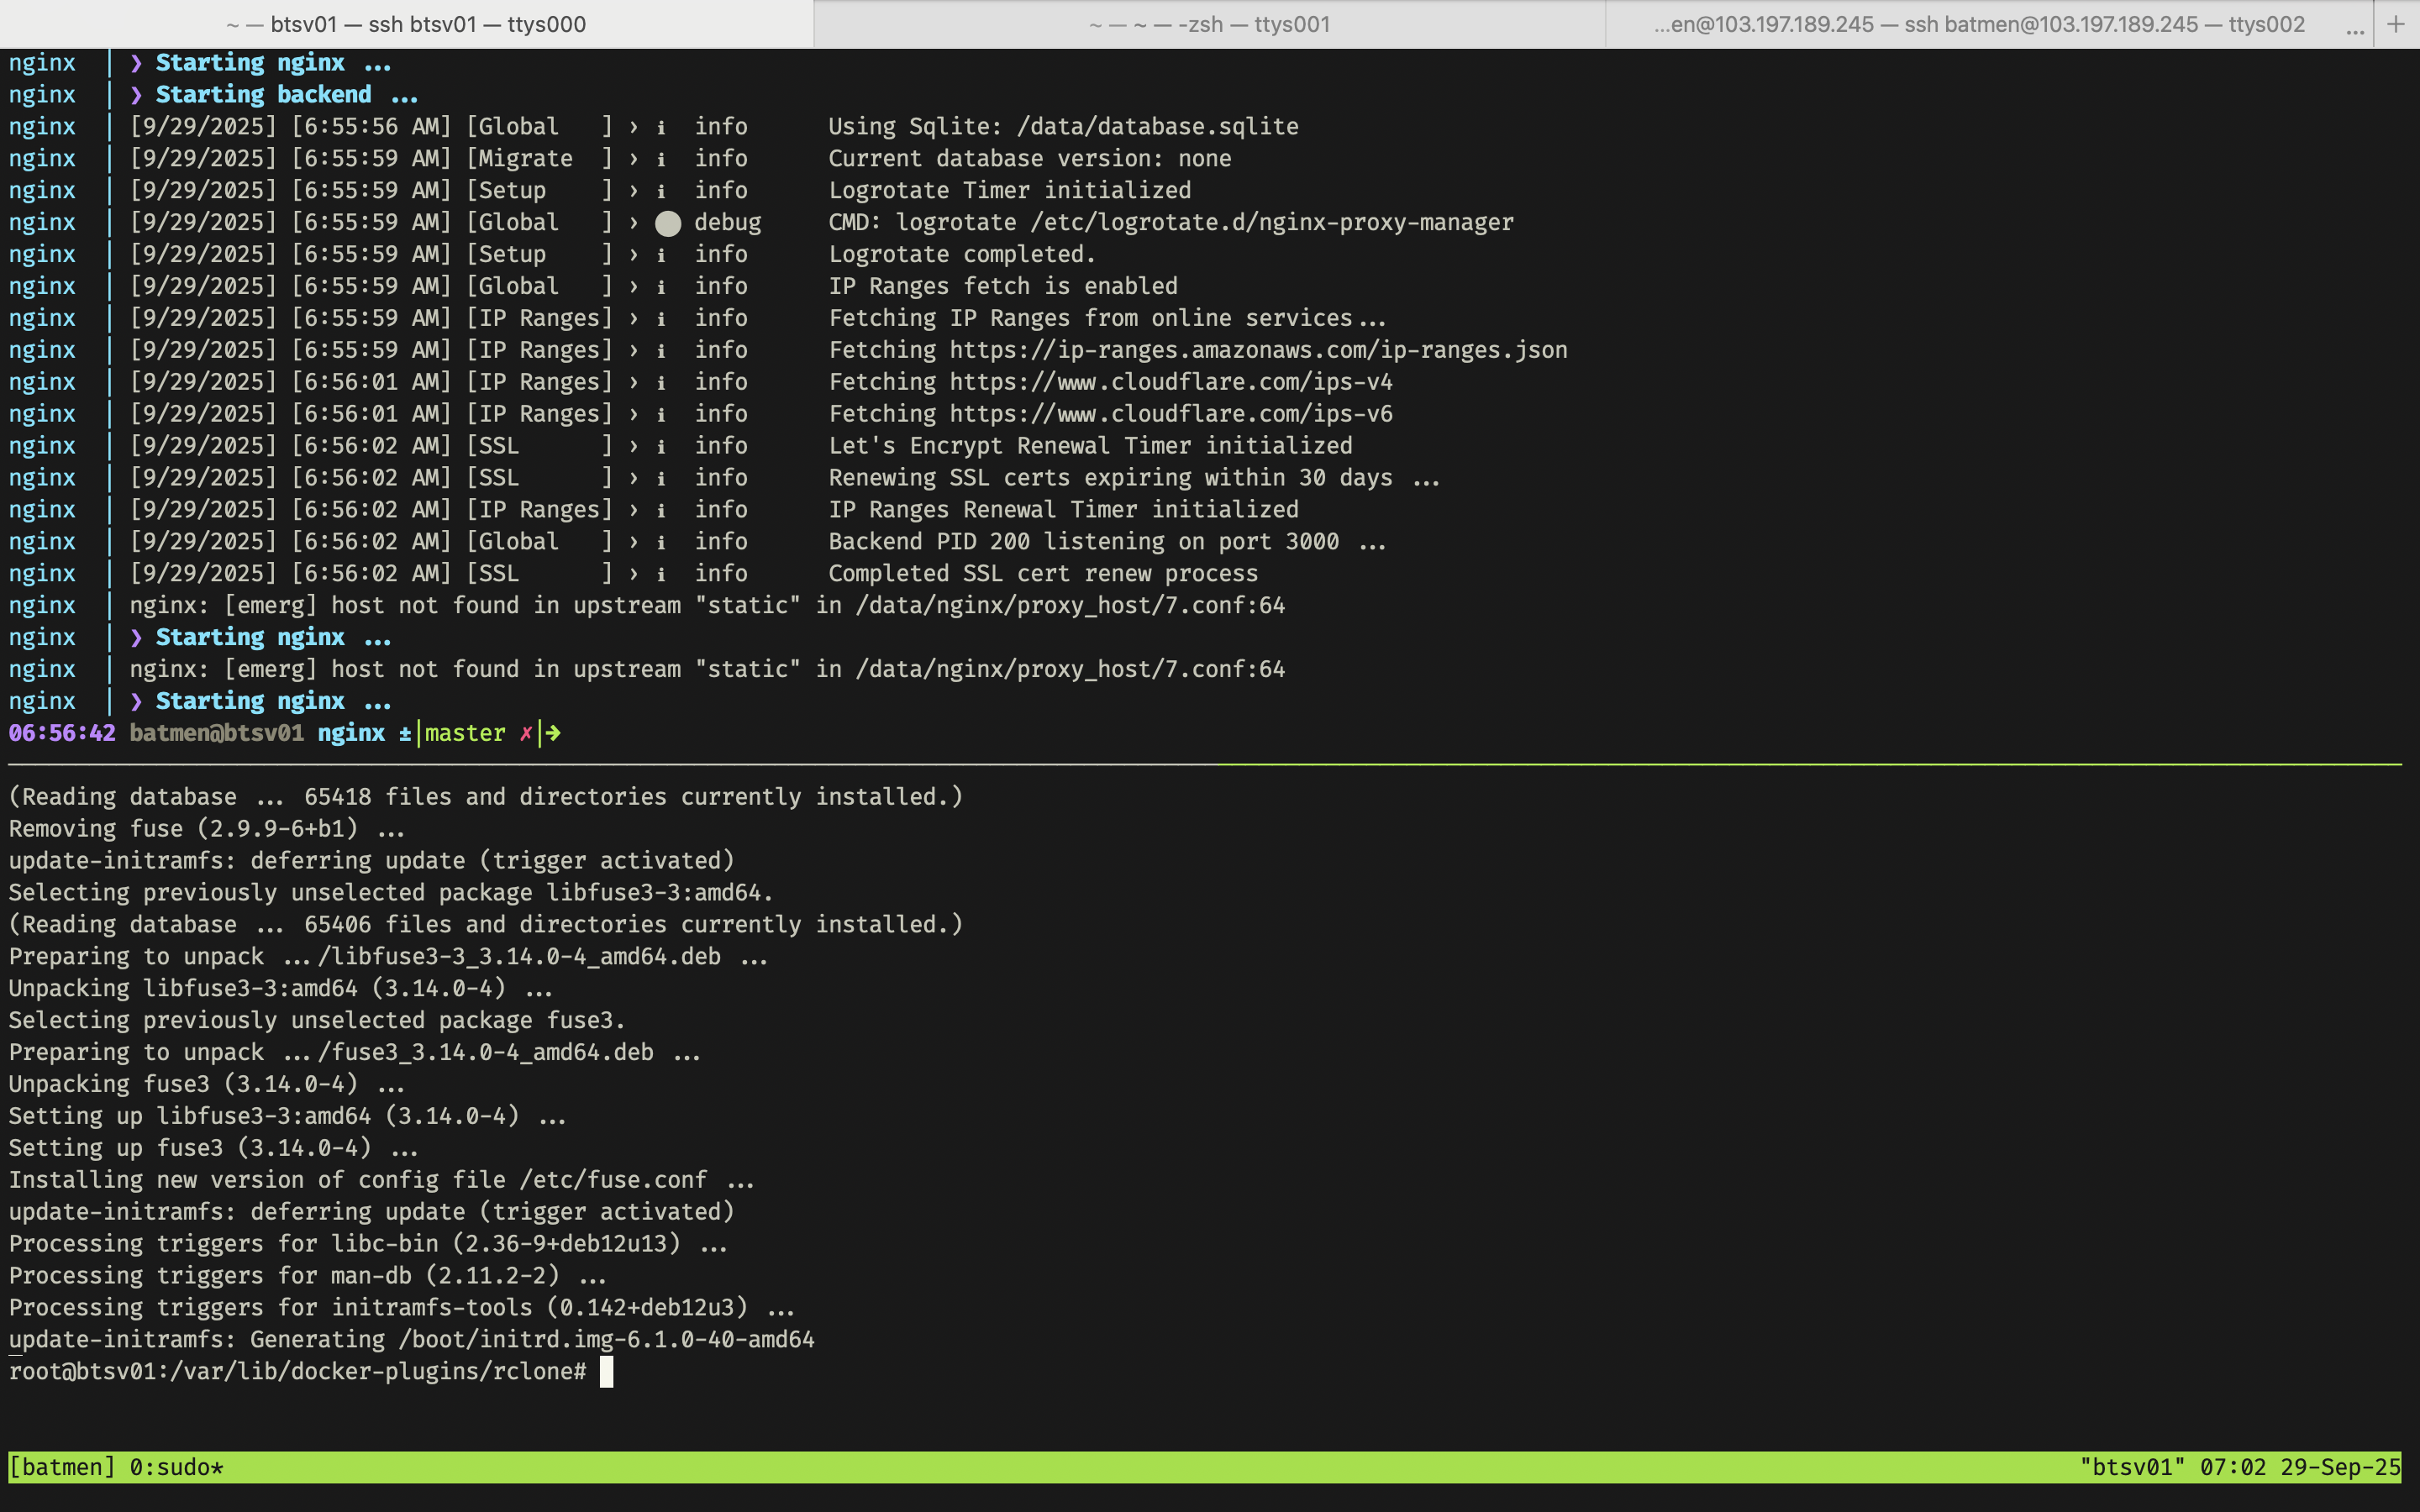Image resolution: width=2420 pixels, height=1512 pixels.
Task: Switch to the ssh btsv01 ttys000 tab
Action: click(x=406, y=24)
